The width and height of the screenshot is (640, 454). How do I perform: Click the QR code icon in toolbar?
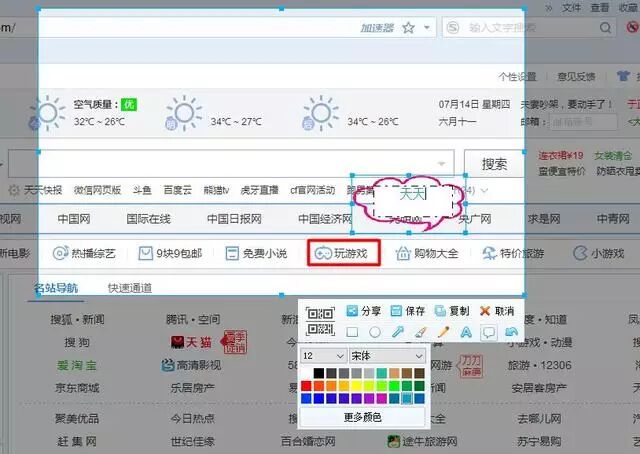[x=320, y=322]
